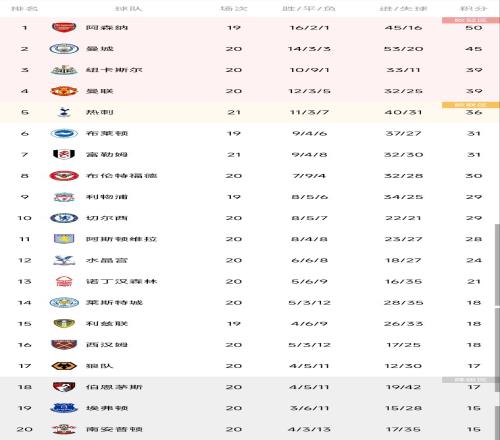Open the Nottingham Forest red tree logo
The height and width of the screenshot is (440, 500).
click(x=64, y=281)
